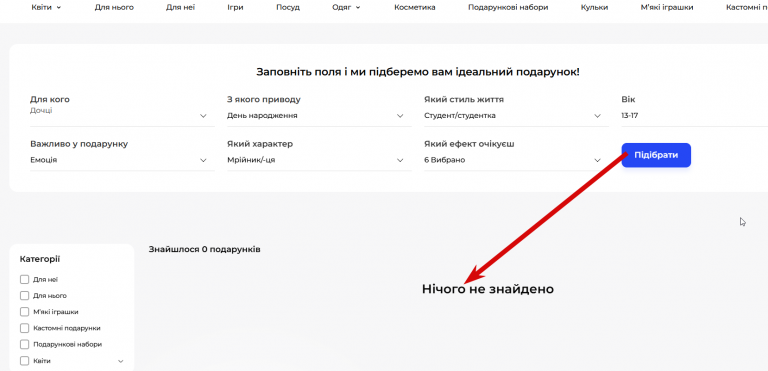Expand the Квіти subcategories chevron in sidebar
The image size is (768, 371).
[121, 361]
